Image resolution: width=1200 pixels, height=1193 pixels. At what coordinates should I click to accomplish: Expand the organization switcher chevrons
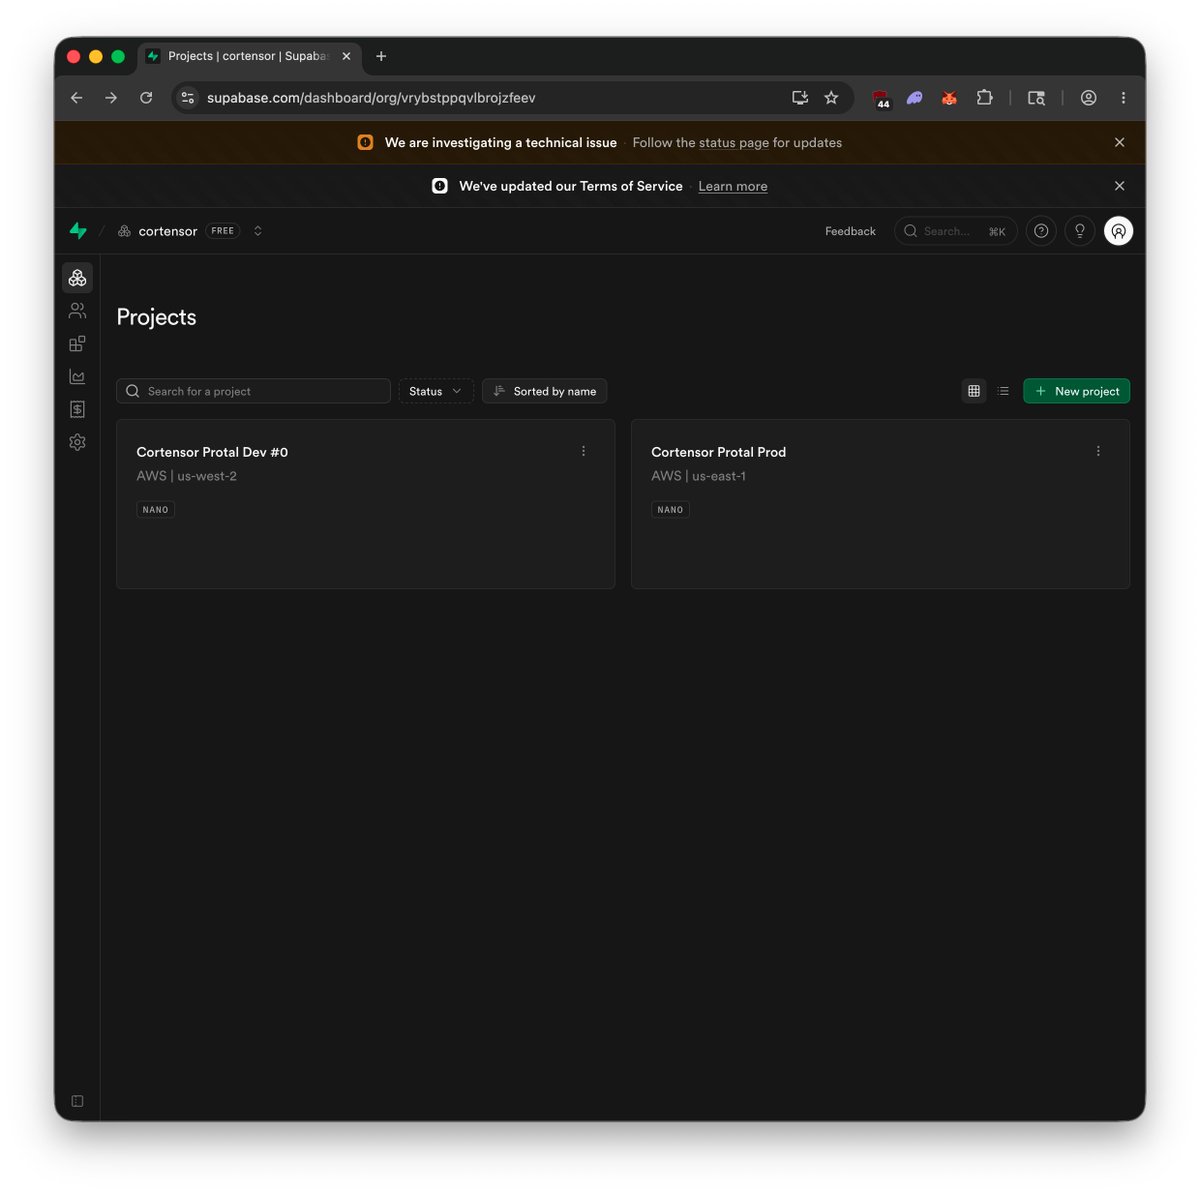tap(258, 231)
